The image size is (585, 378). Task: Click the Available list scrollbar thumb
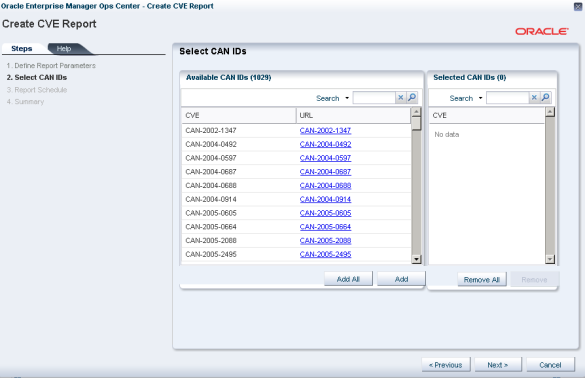[x=416, y=124]
